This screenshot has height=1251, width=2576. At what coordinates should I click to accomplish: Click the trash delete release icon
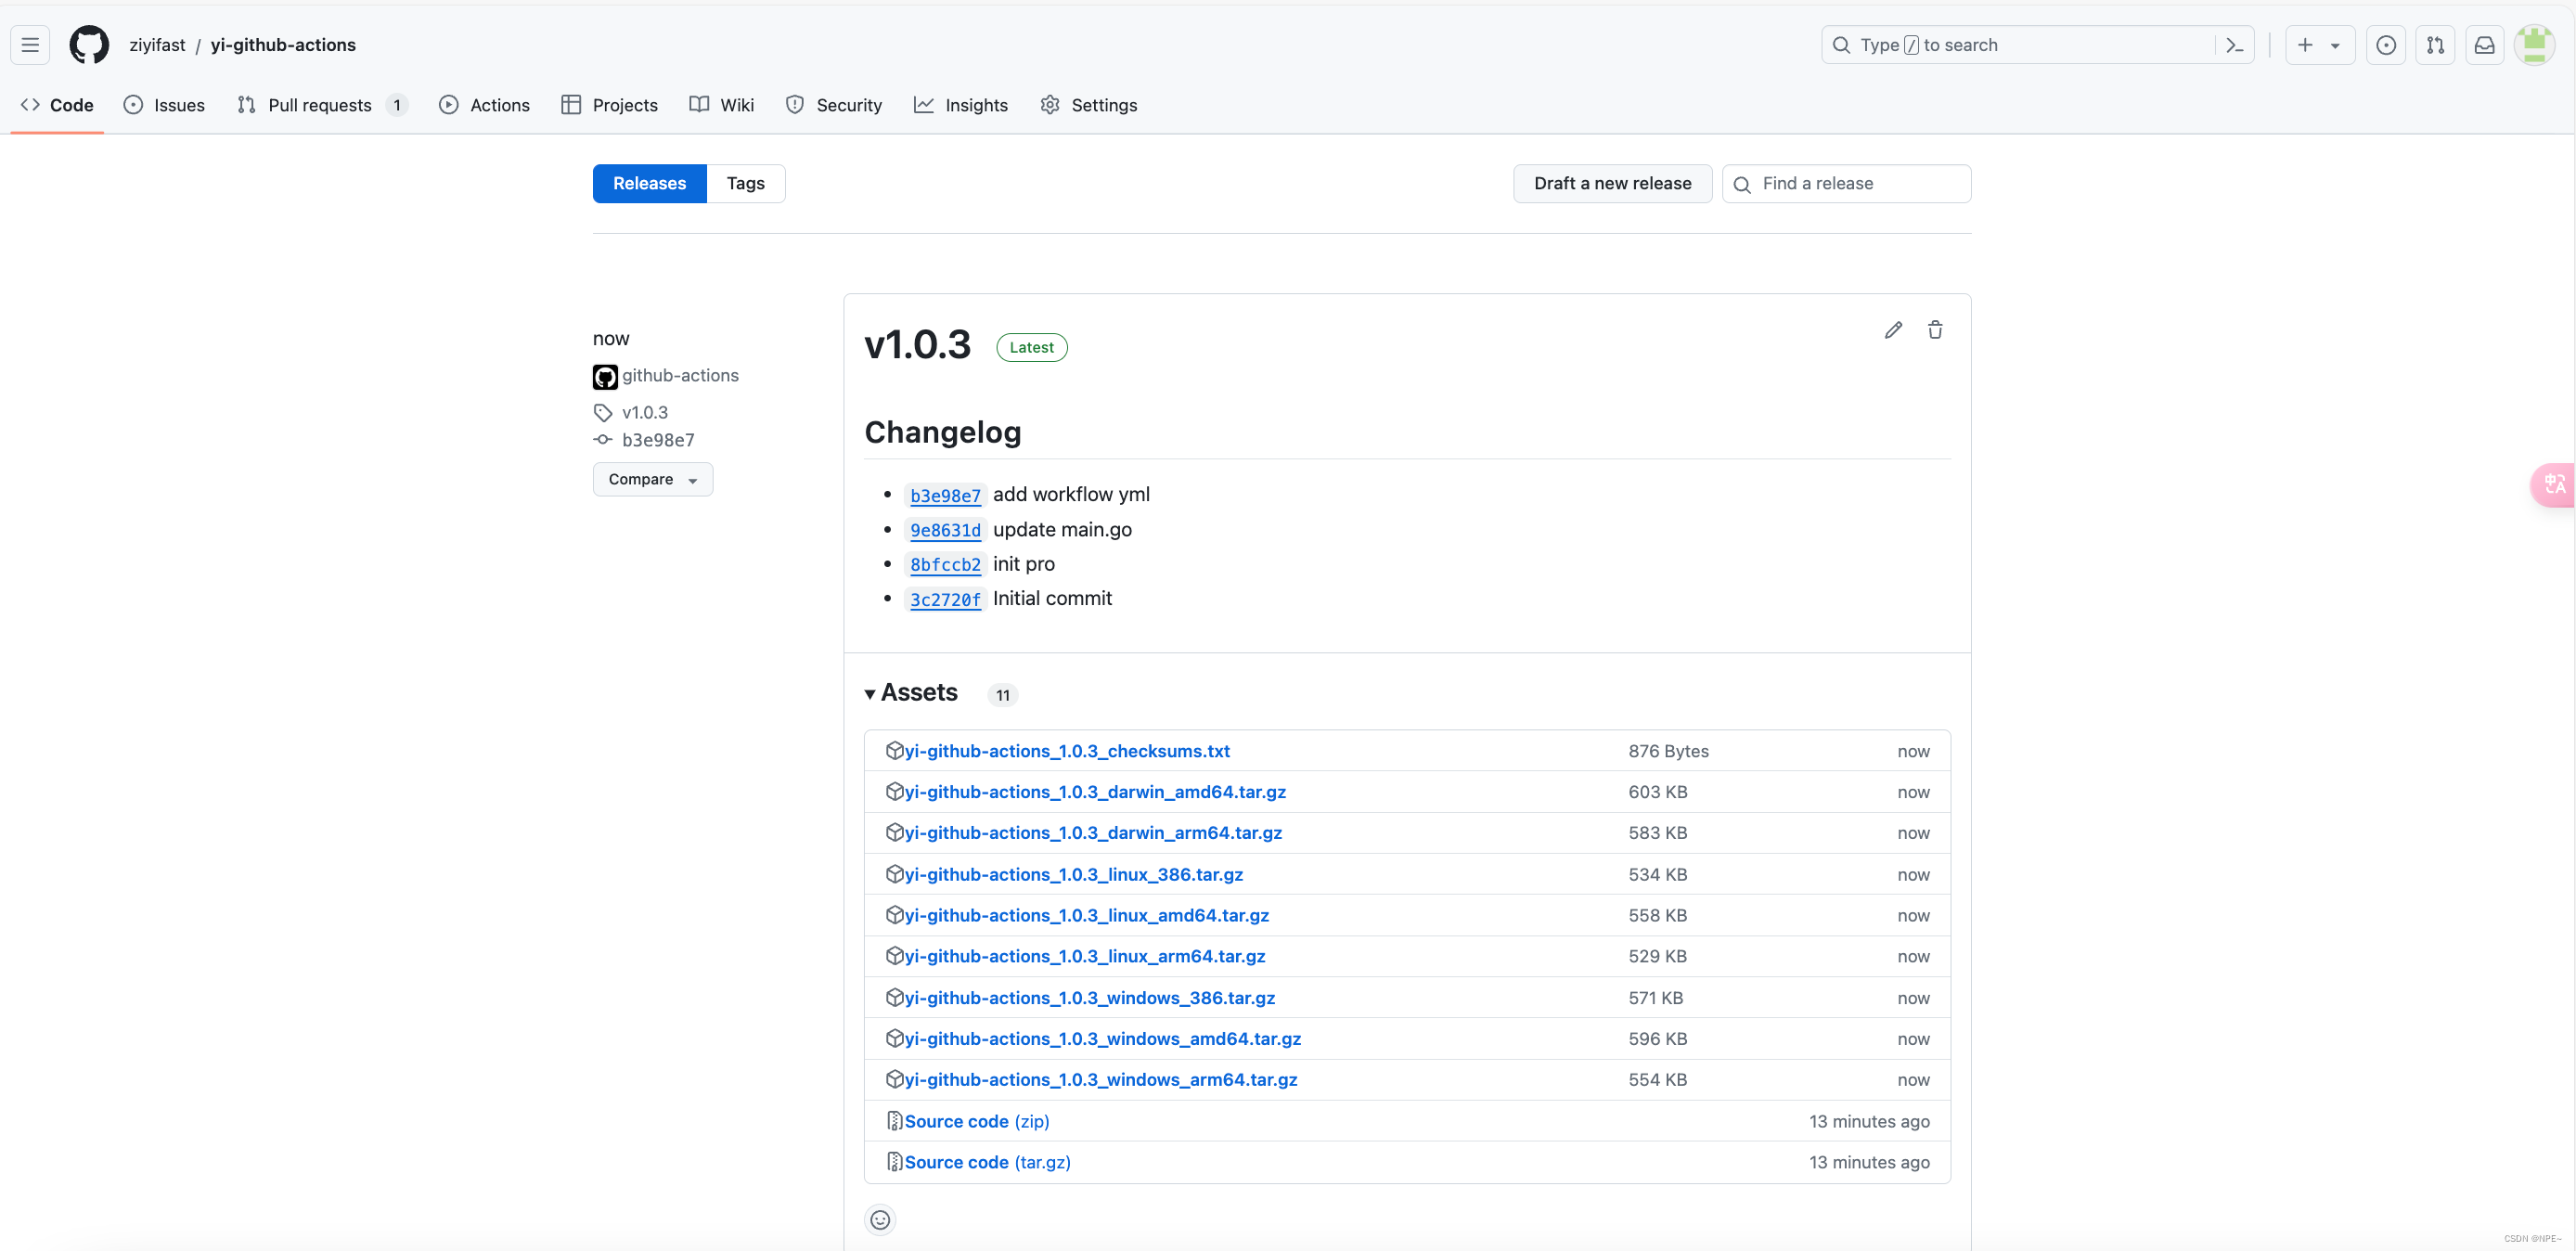pos(1935,330)
